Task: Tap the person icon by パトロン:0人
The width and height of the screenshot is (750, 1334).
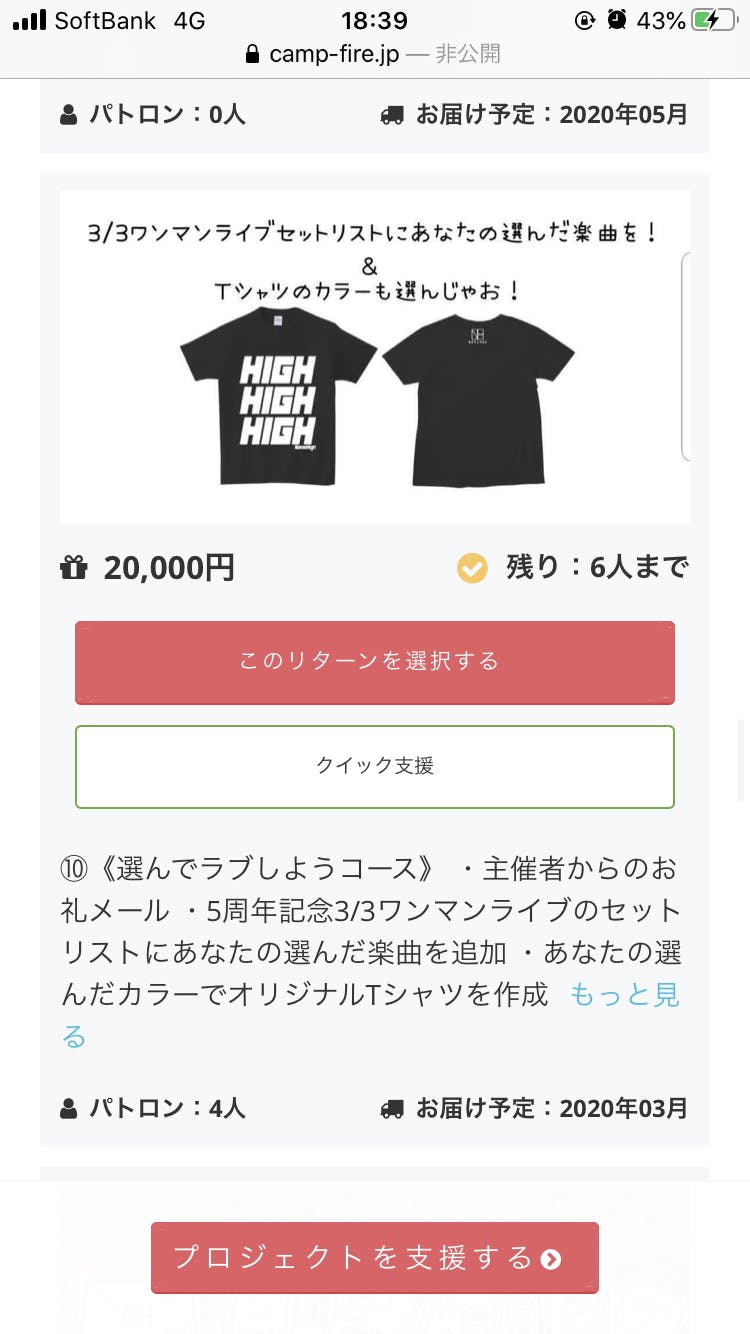Action: click(68, 115)
